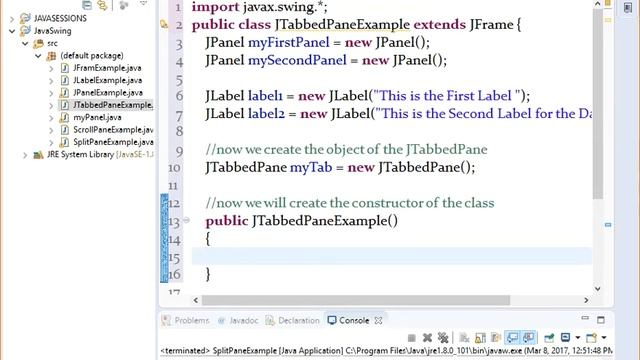Select JTabbedPaneExample.java in Package Explorer

113,105
